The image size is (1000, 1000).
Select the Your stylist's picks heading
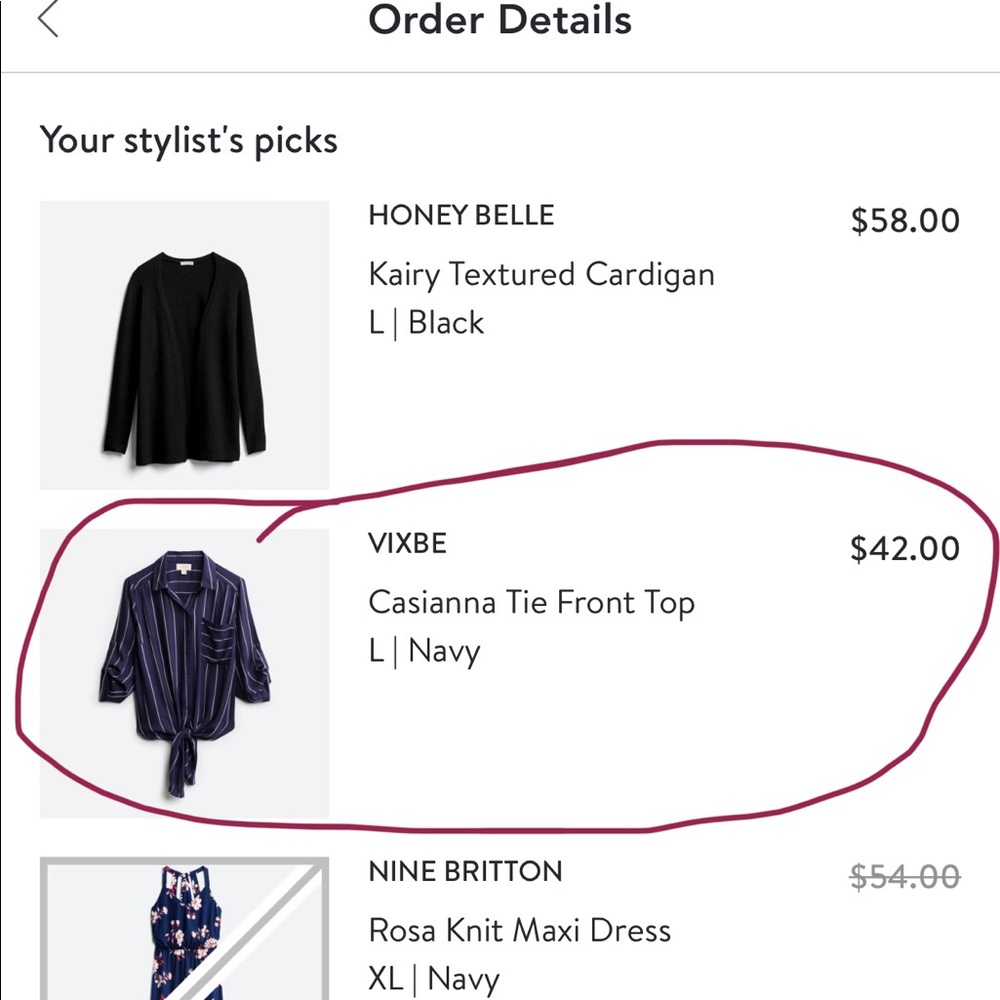coord(189,140)
